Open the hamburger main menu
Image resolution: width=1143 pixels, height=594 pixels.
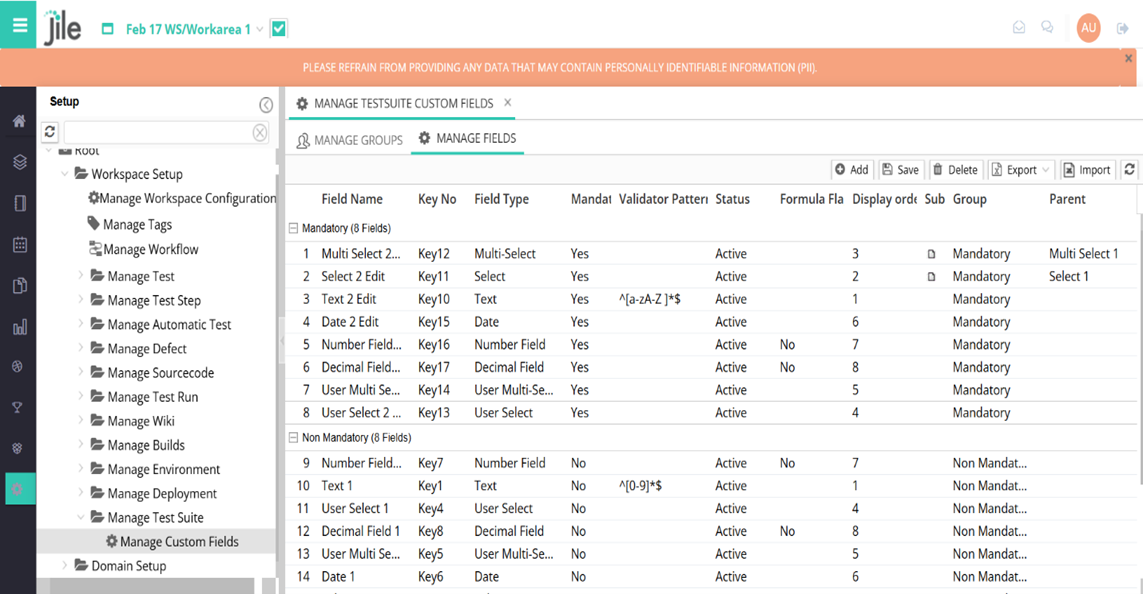click(x=18, y=25)
